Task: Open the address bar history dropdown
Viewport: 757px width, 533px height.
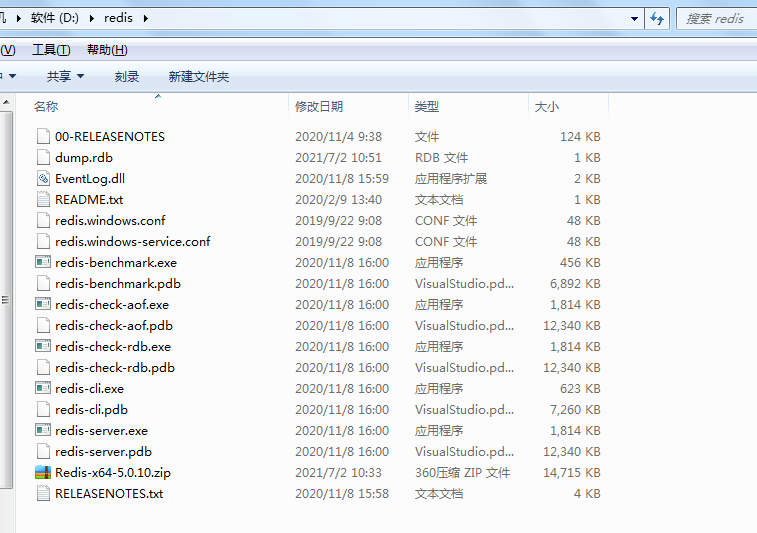Action: pyautogui.click(x=634, y=19)
